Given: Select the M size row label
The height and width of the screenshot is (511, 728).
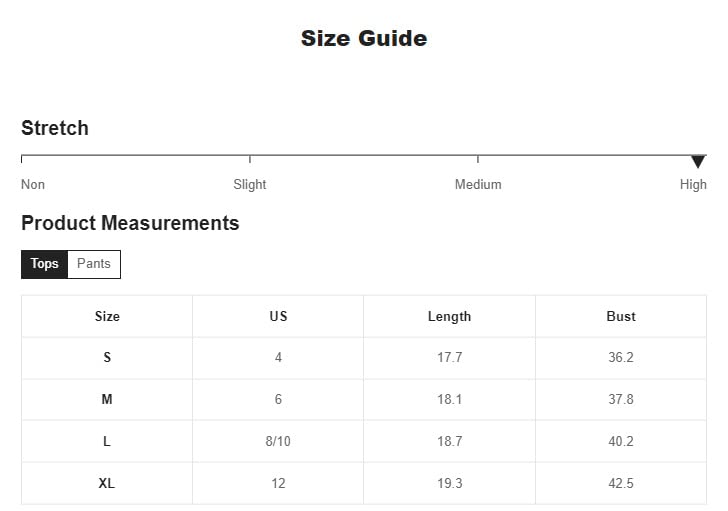Looking at the screenshot, I should tap(107, 399).
